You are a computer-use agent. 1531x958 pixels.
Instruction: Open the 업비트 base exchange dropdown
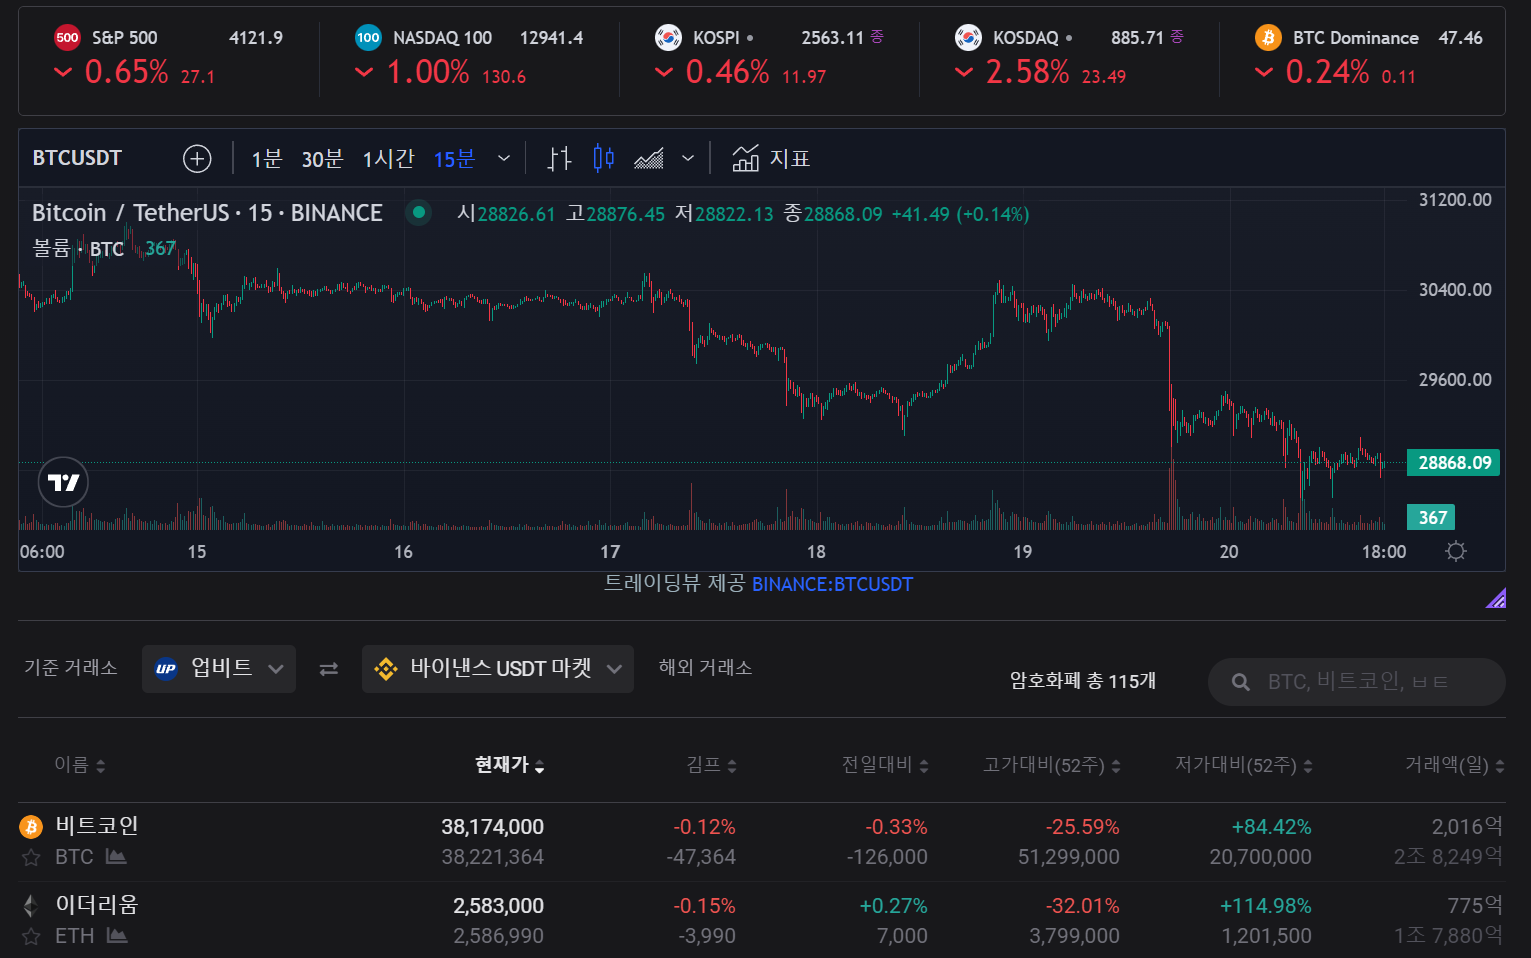[x=219, y=669]
